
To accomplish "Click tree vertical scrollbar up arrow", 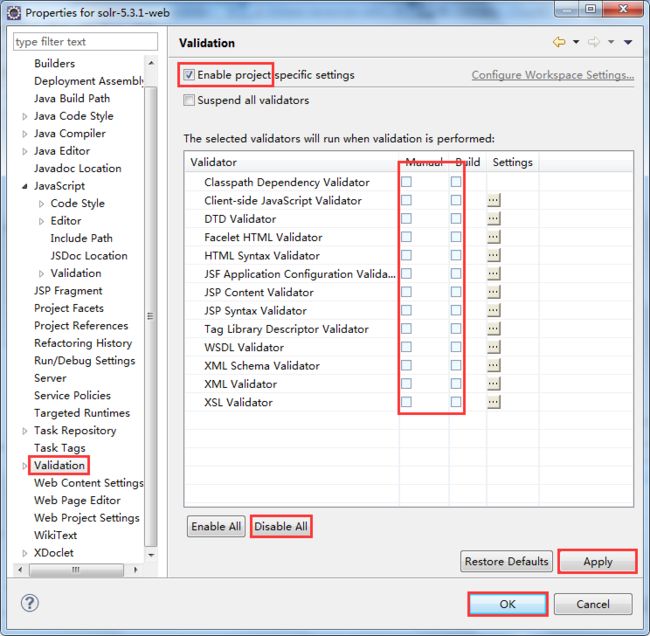I will pyautogui.click(x=151, y=63).
